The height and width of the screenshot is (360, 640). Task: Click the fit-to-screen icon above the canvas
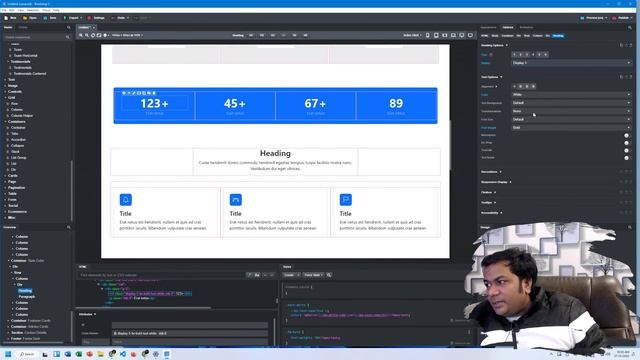point(99,36)
